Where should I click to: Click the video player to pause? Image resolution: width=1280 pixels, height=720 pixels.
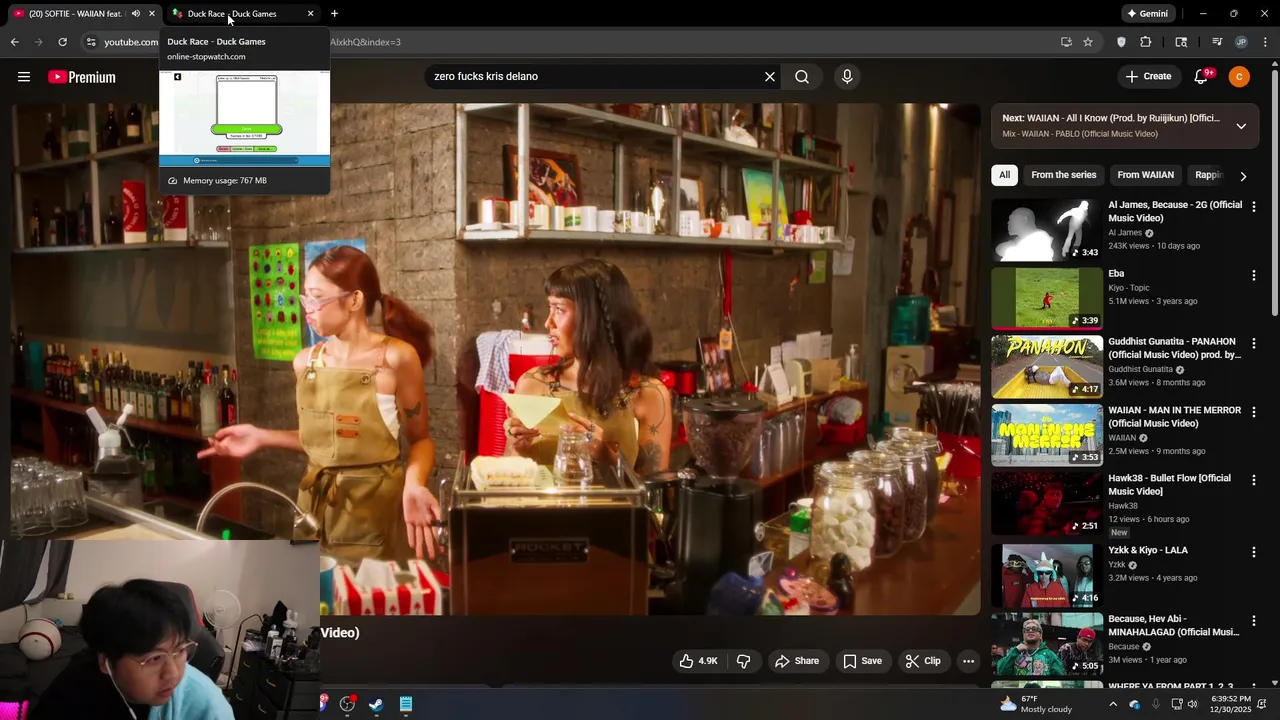496,358
